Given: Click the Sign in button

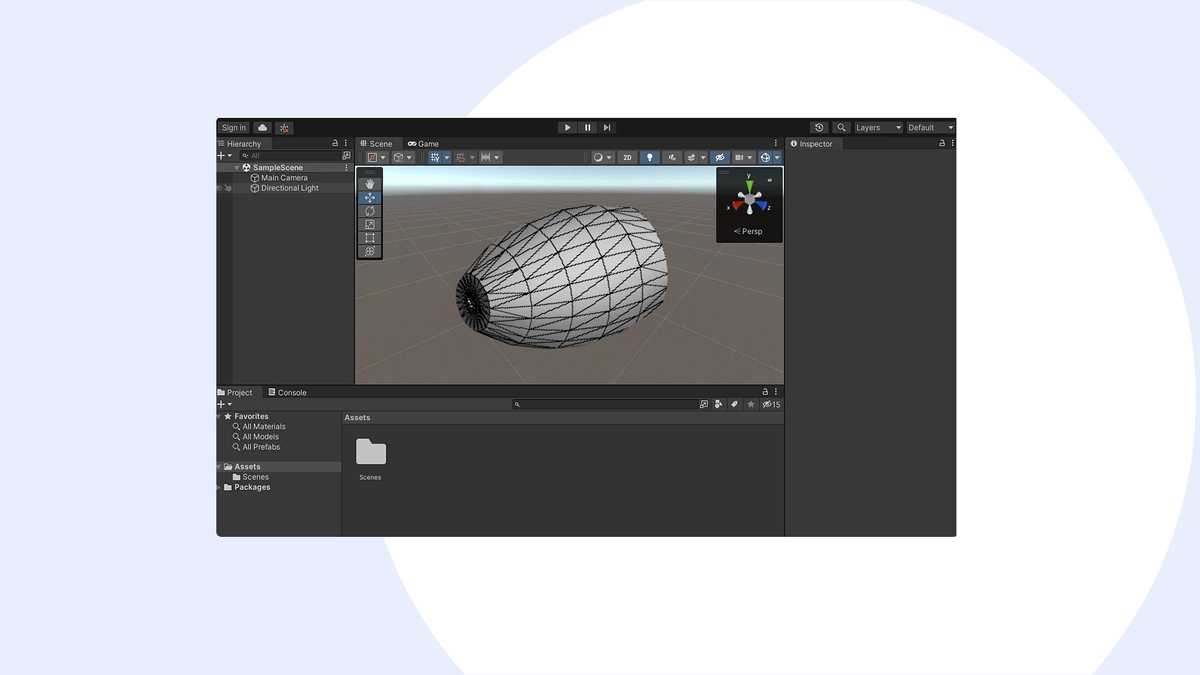Looking at the screenshot, I should point(233,128).
